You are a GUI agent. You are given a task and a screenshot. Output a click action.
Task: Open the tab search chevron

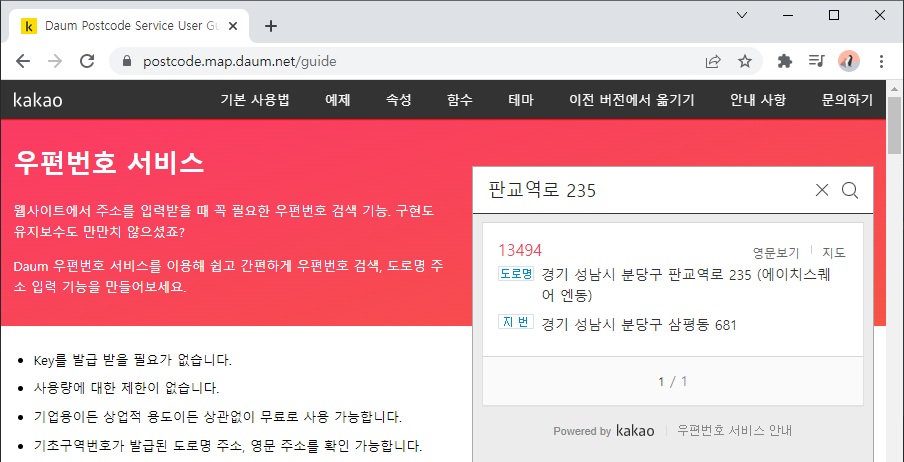pos(742,15)
